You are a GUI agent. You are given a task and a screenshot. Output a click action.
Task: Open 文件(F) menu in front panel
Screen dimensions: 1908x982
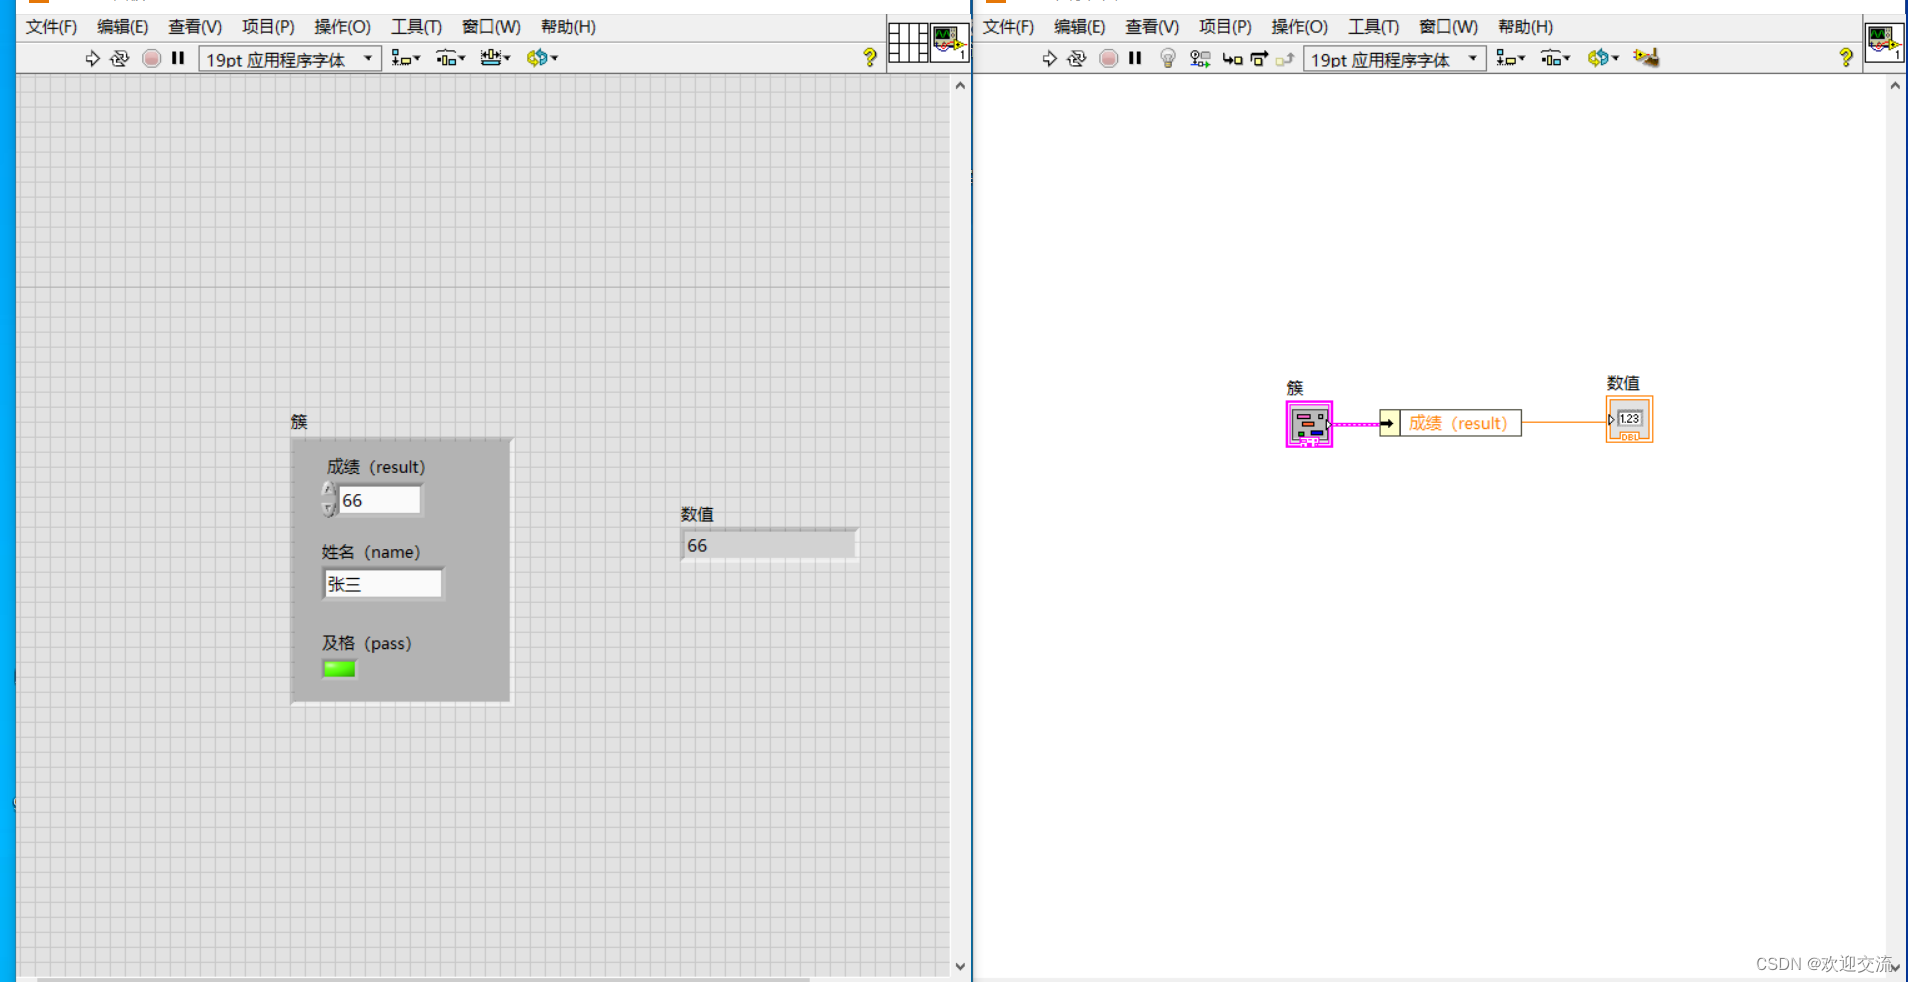click(x=51, y=27)
